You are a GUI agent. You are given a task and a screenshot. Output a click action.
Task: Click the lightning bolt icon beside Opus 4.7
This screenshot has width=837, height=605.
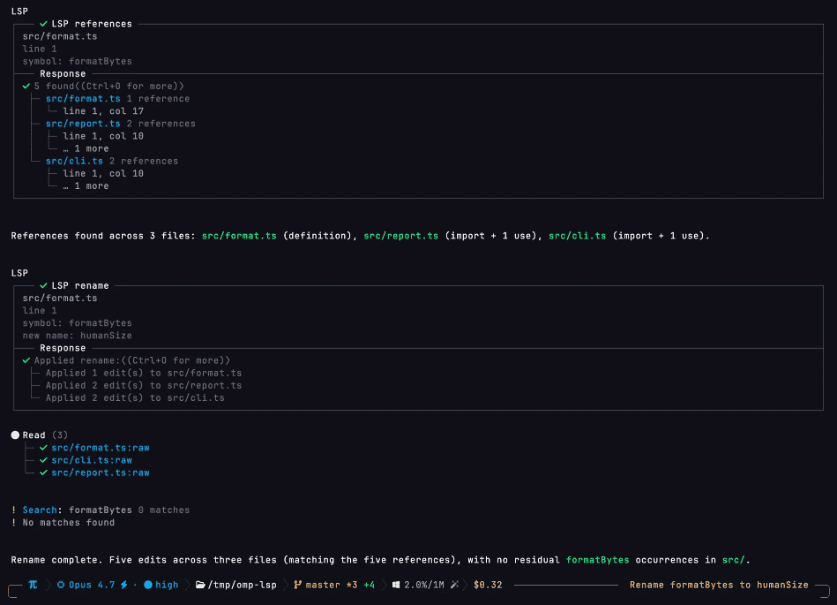(x=124, y=585)
